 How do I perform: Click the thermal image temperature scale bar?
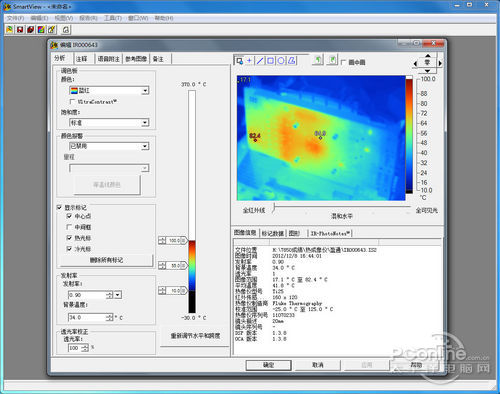tap(409, 134)
